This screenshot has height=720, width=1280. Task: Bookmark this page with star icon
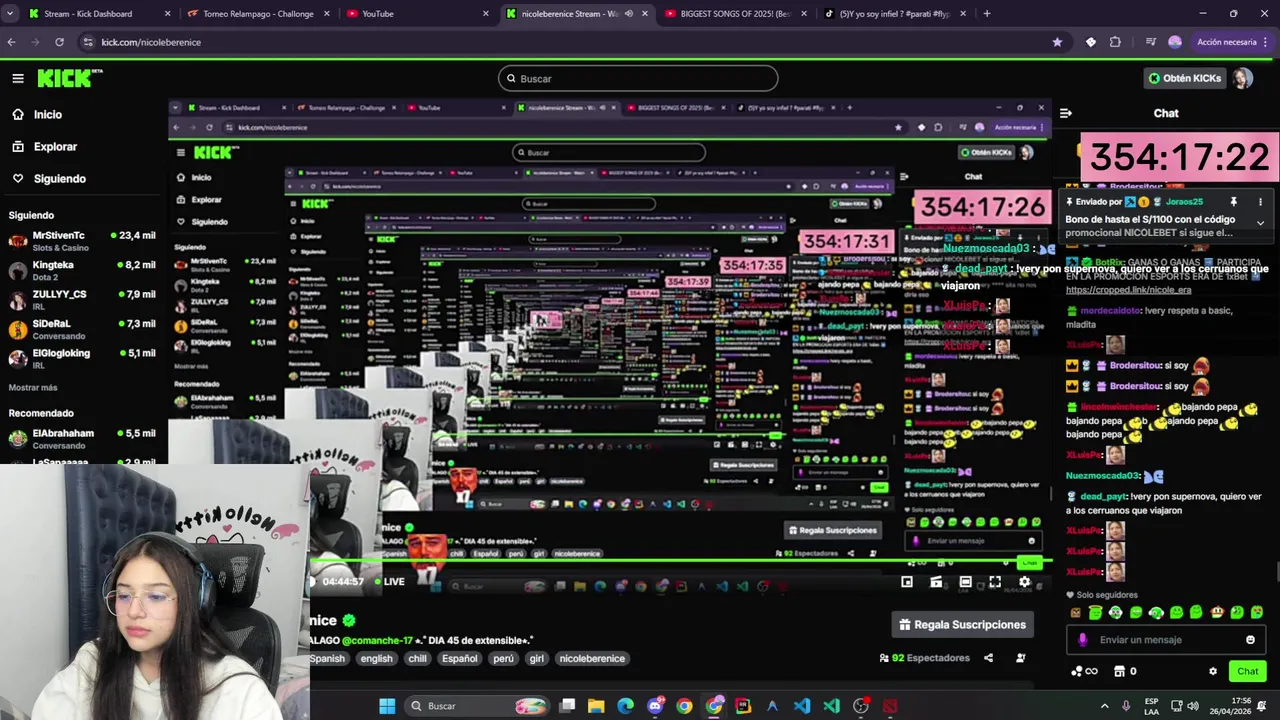tap(1057, 42)
